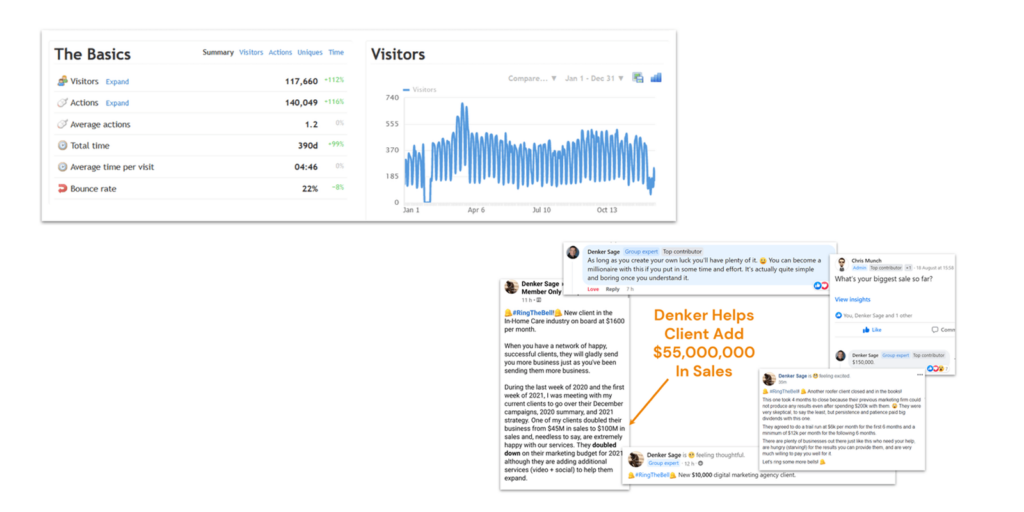Click the Comment bubble icon on Chris Munch's post
The image size is (1024, 512).
coord(935,330)
